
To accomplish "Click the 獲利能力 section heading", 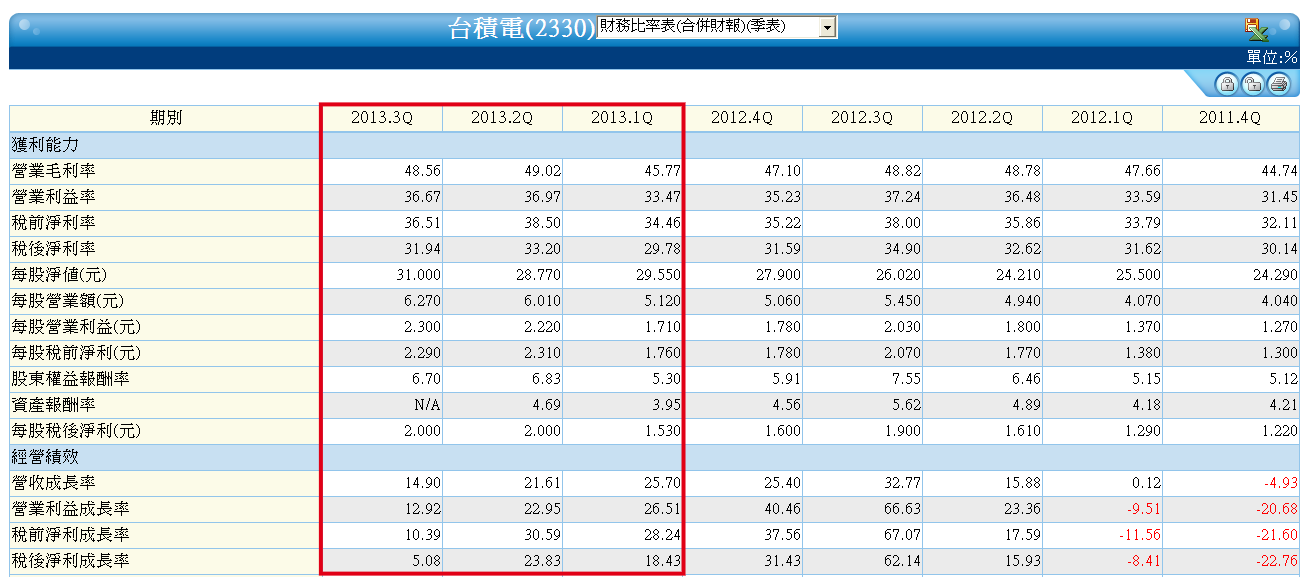I will 44,145.
